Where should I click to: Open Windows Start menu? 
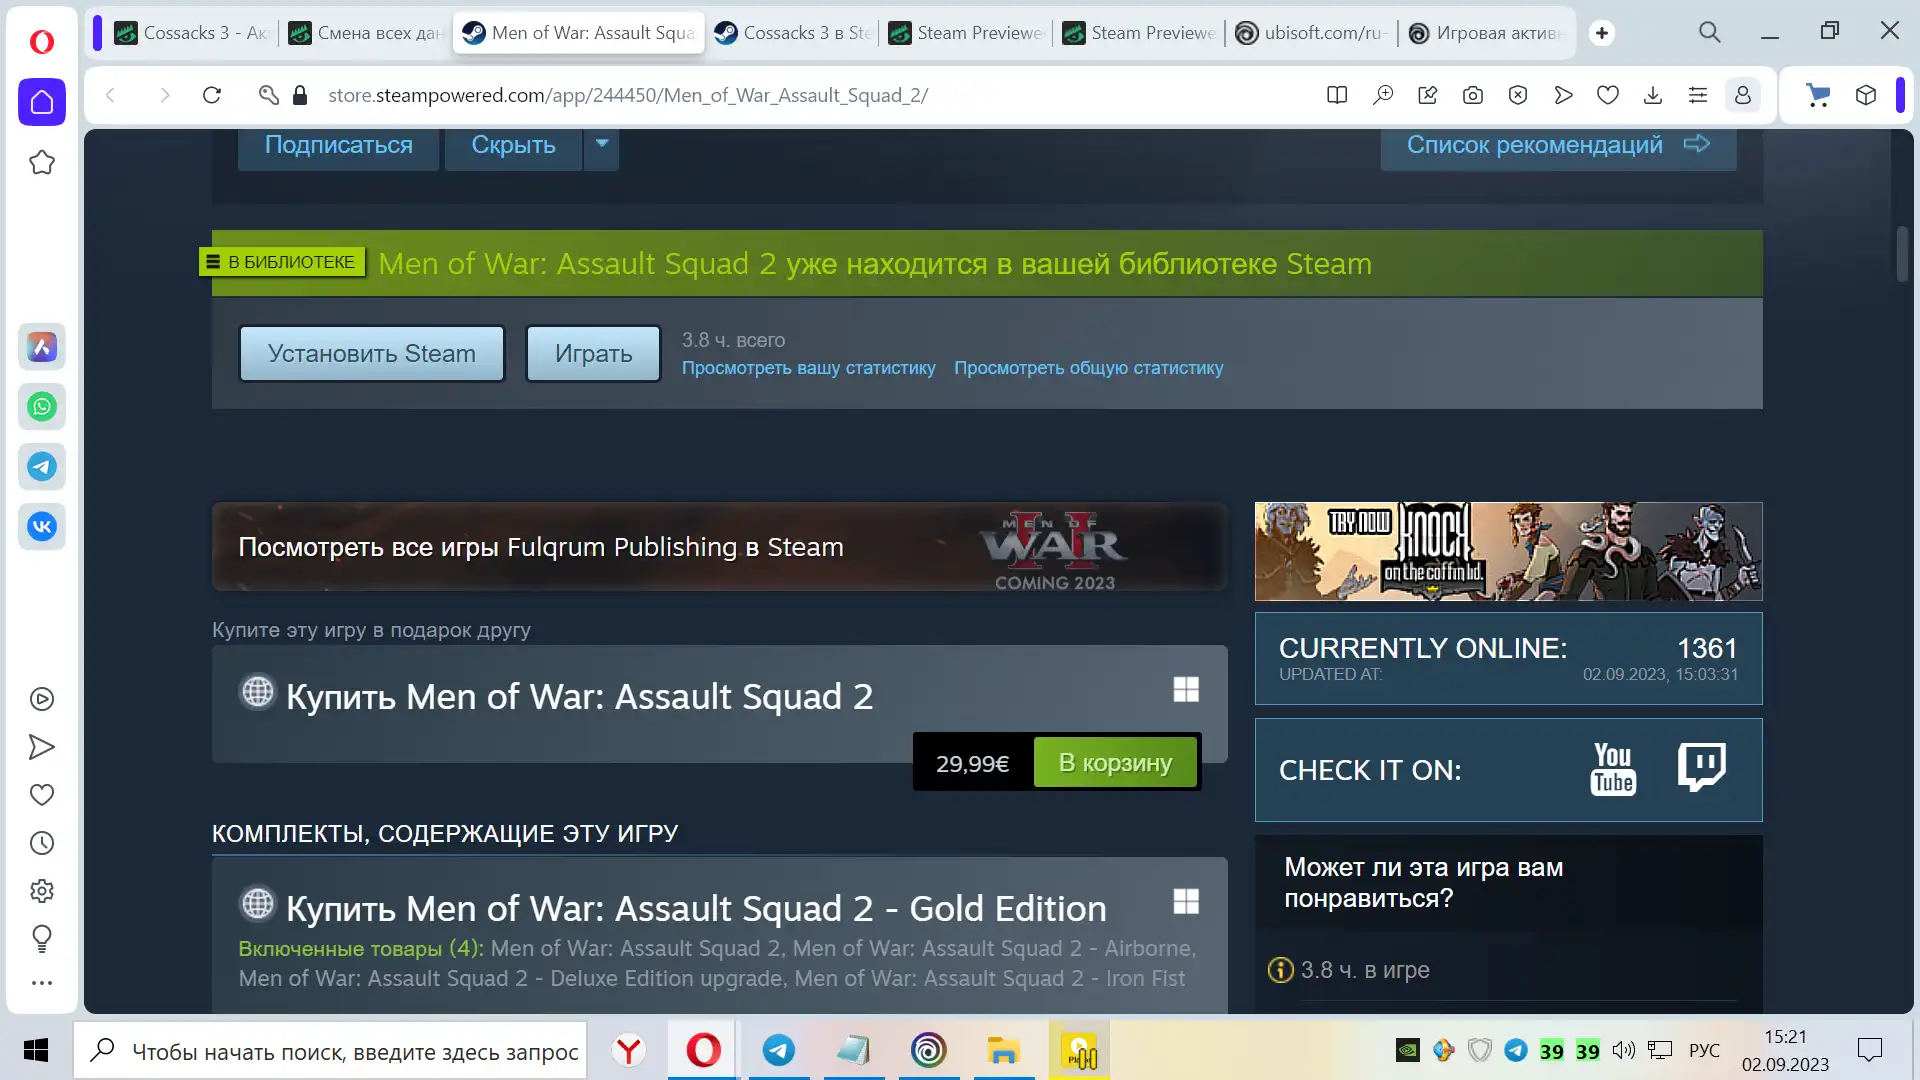[x=36, y=1051]
